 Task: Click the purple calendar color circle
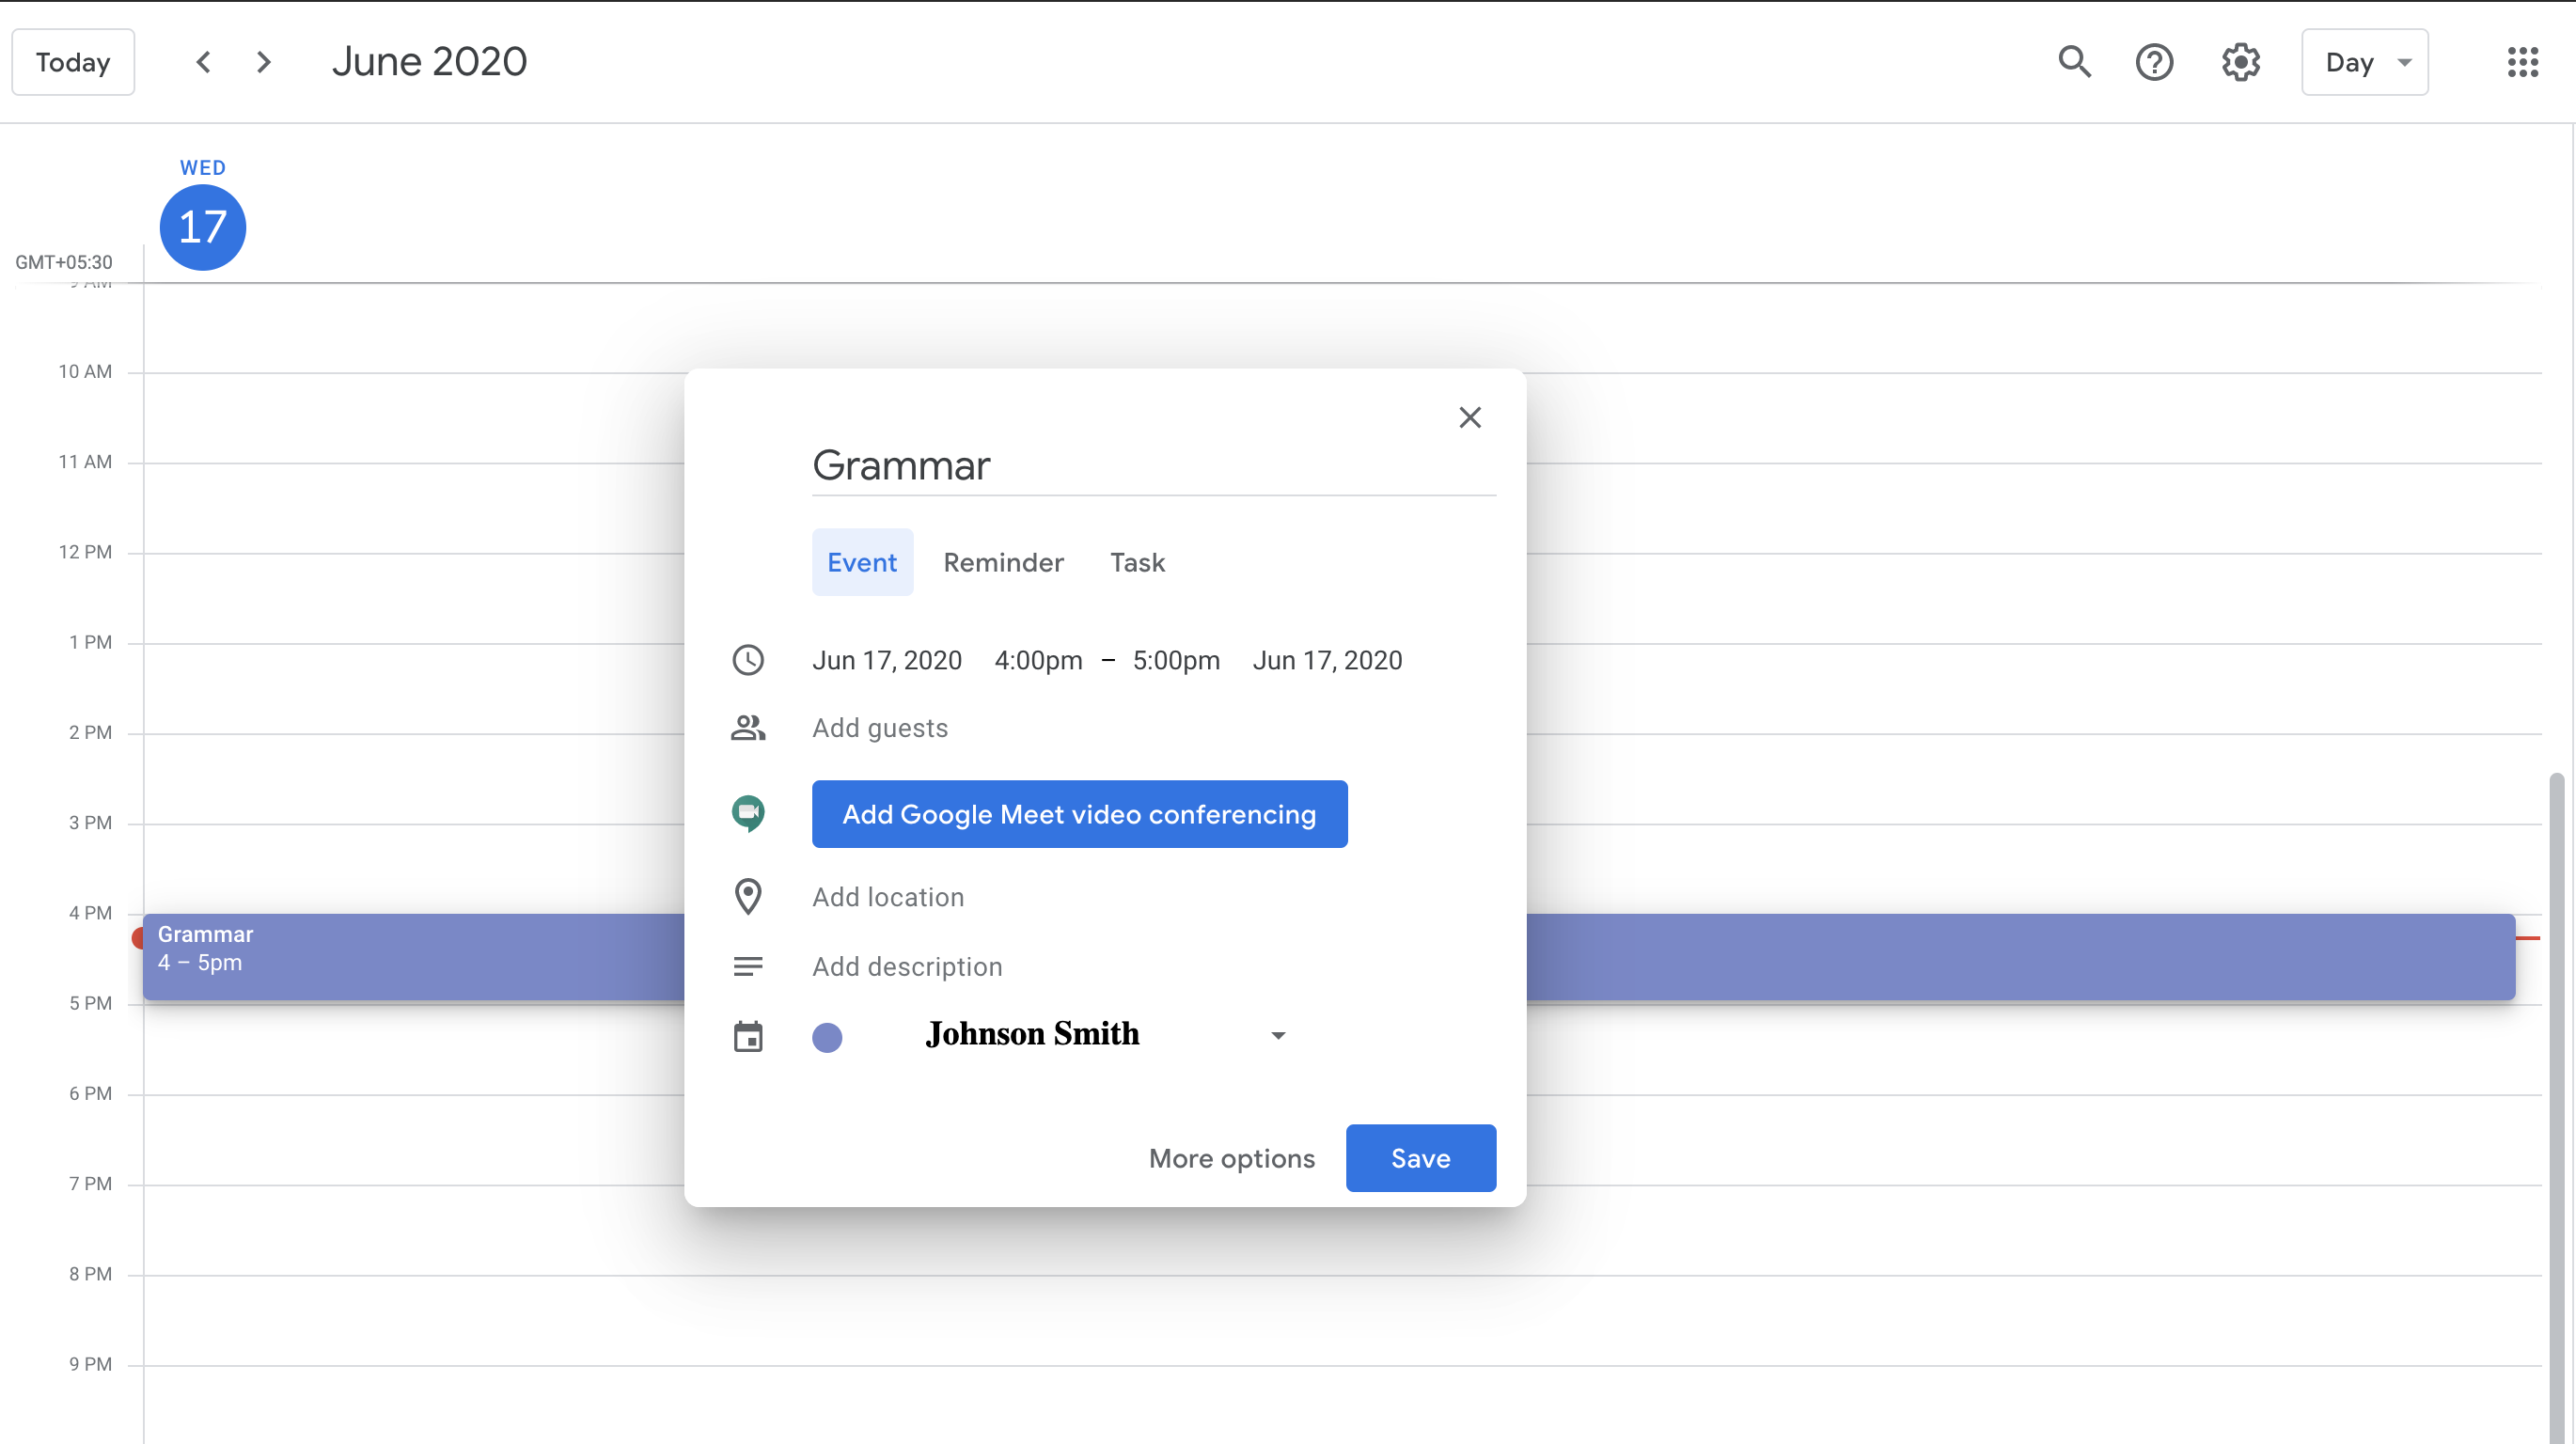coord(827,1037)
